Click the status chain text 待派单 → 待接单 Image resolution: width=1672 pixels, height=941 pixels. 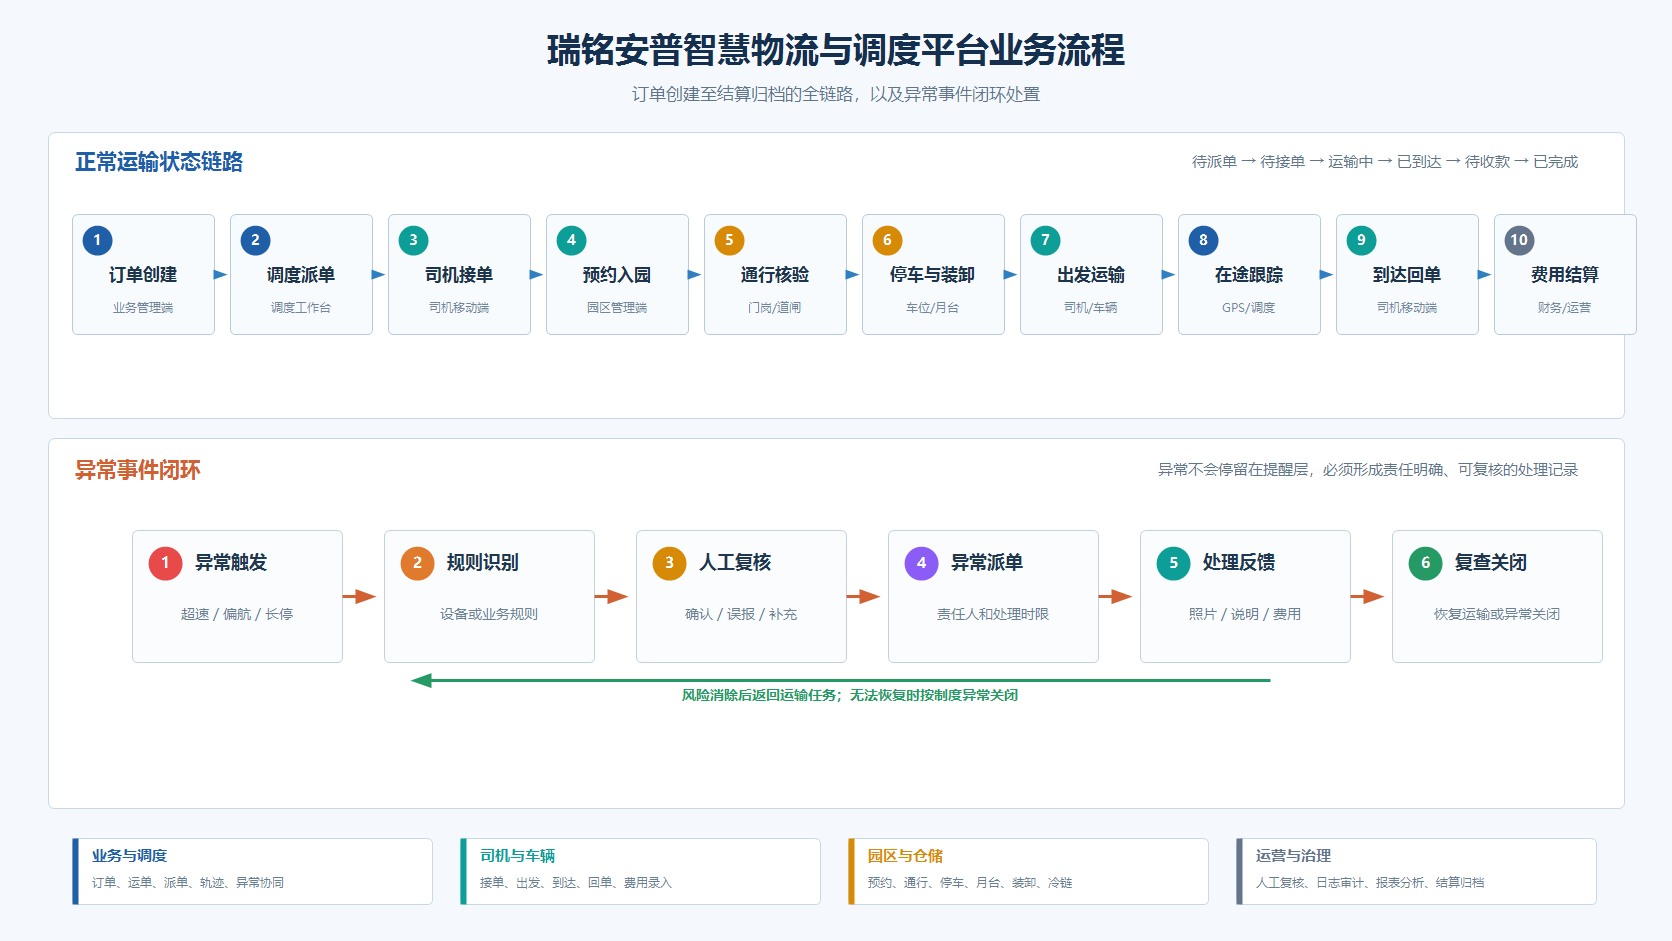pyautogui.click(x=1248, y=162)
